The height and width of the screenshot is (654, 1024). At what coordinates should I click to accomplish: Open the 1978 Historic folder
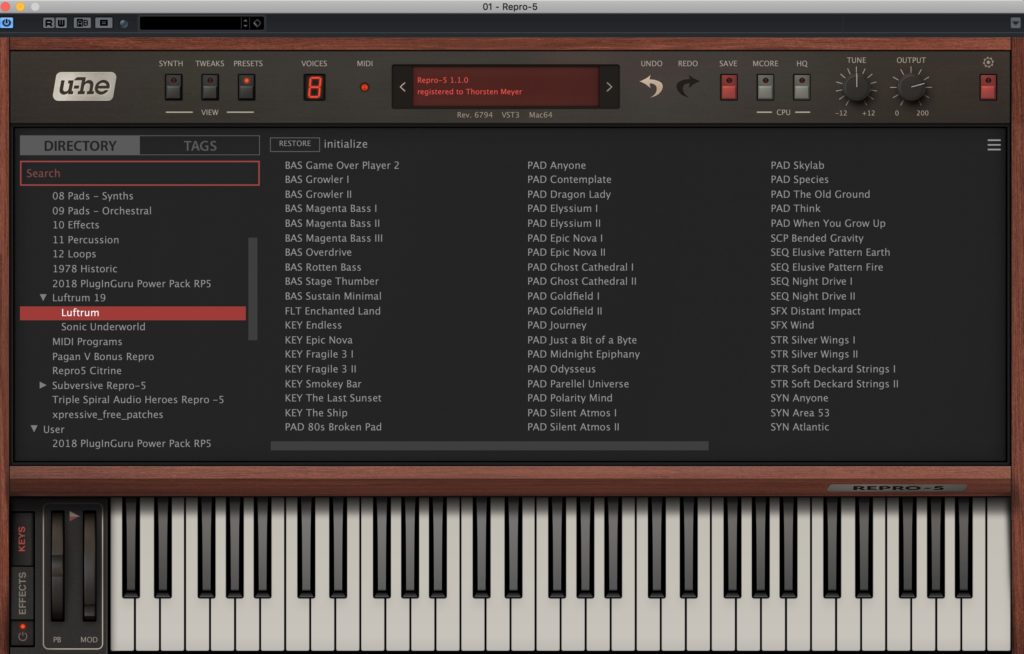85,269
